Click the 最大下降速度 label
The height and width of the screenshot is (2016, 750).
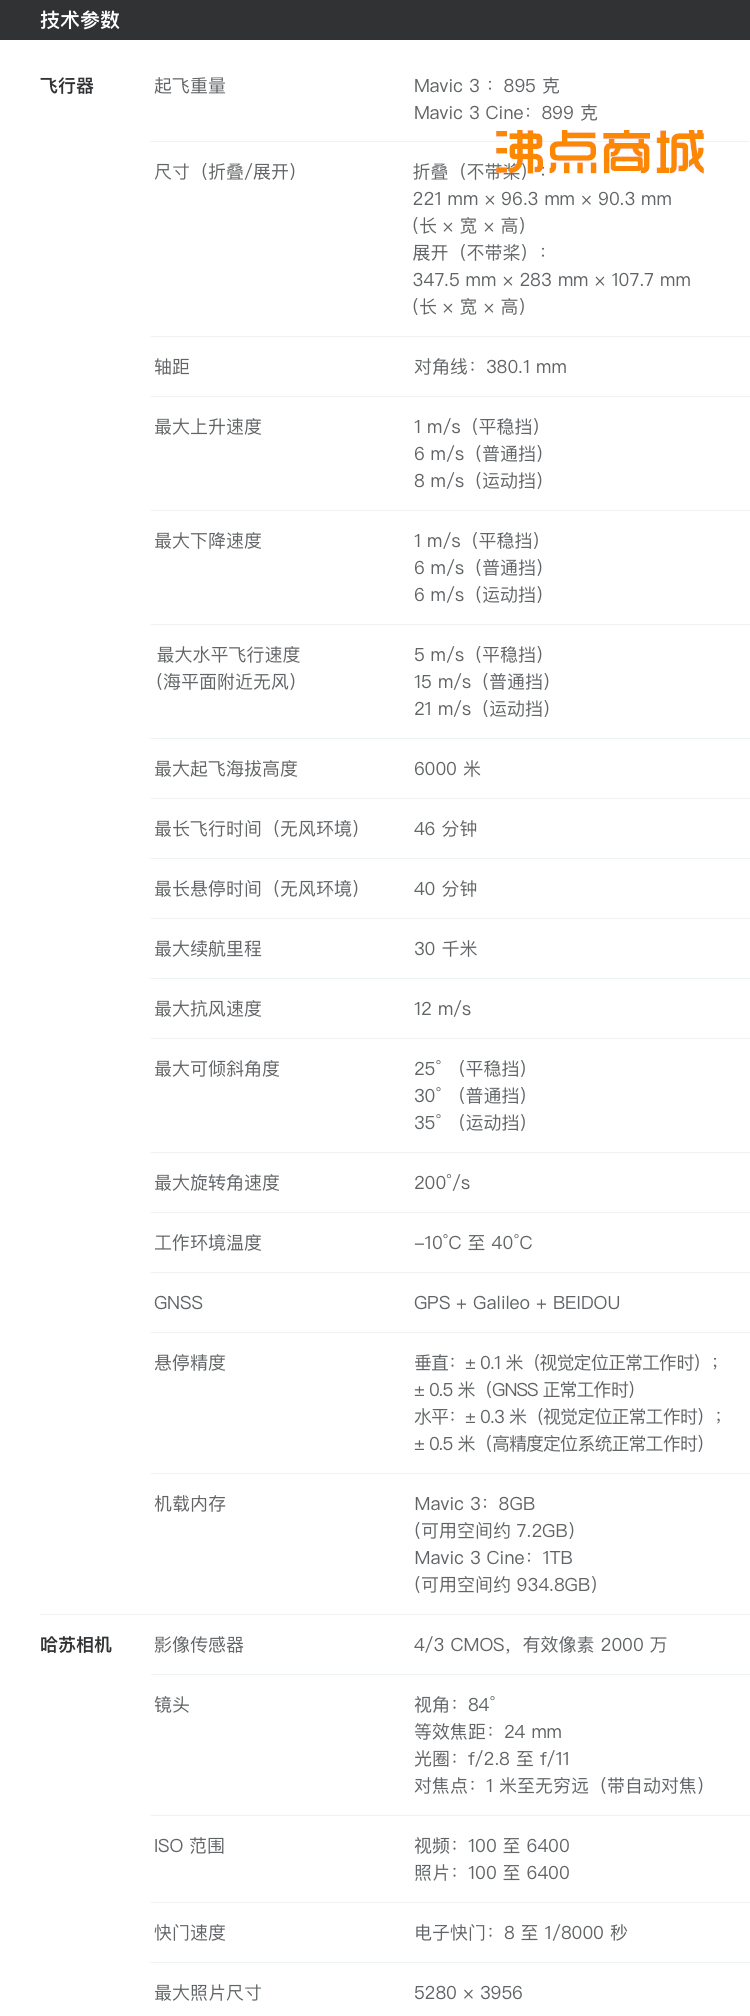tap(208, 541)
